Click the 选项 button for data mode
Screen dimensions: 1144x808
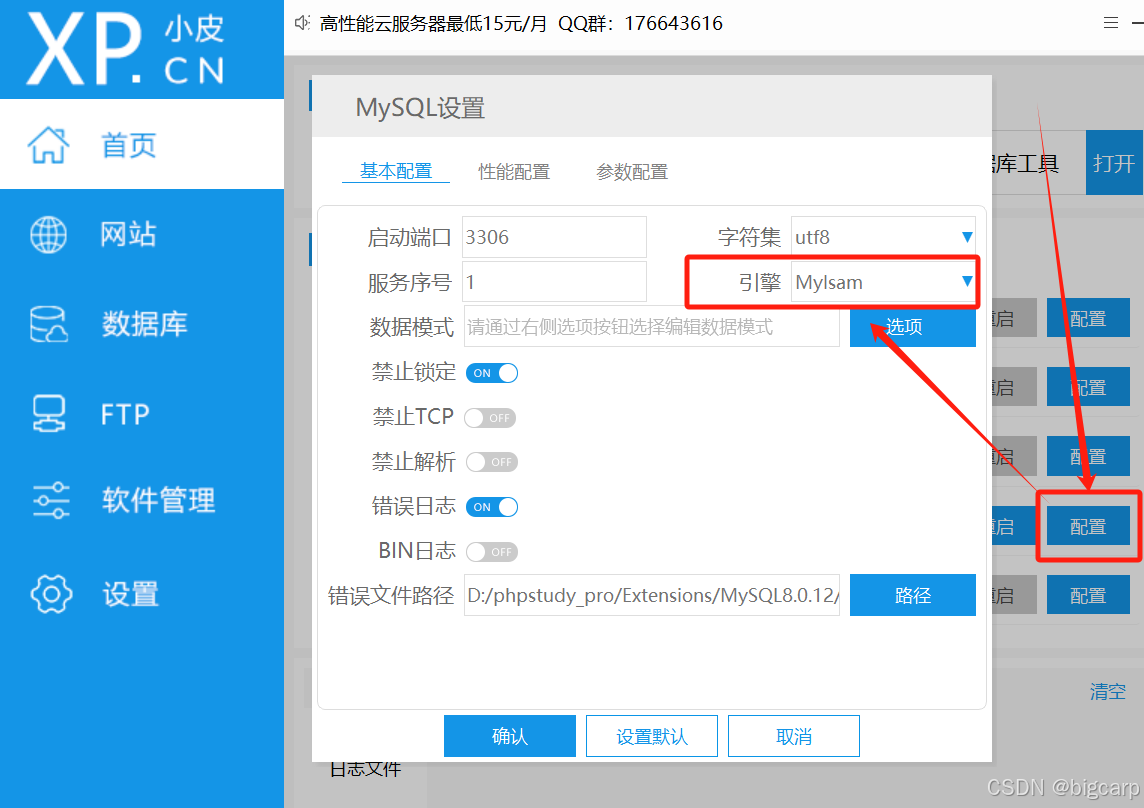913,326
